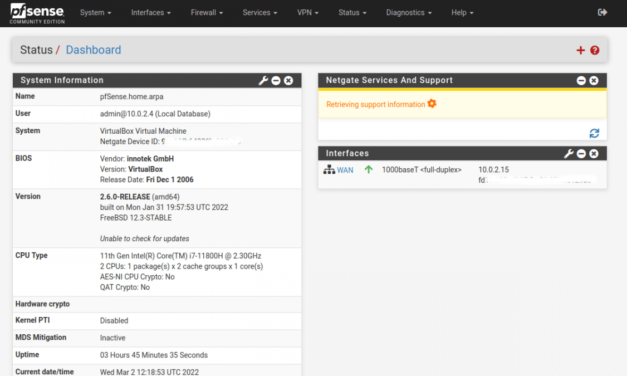Screen dimensions: 627x376
Task: Click '1000baseT <full-duplex>' media text
Action: tap(421, 170)
